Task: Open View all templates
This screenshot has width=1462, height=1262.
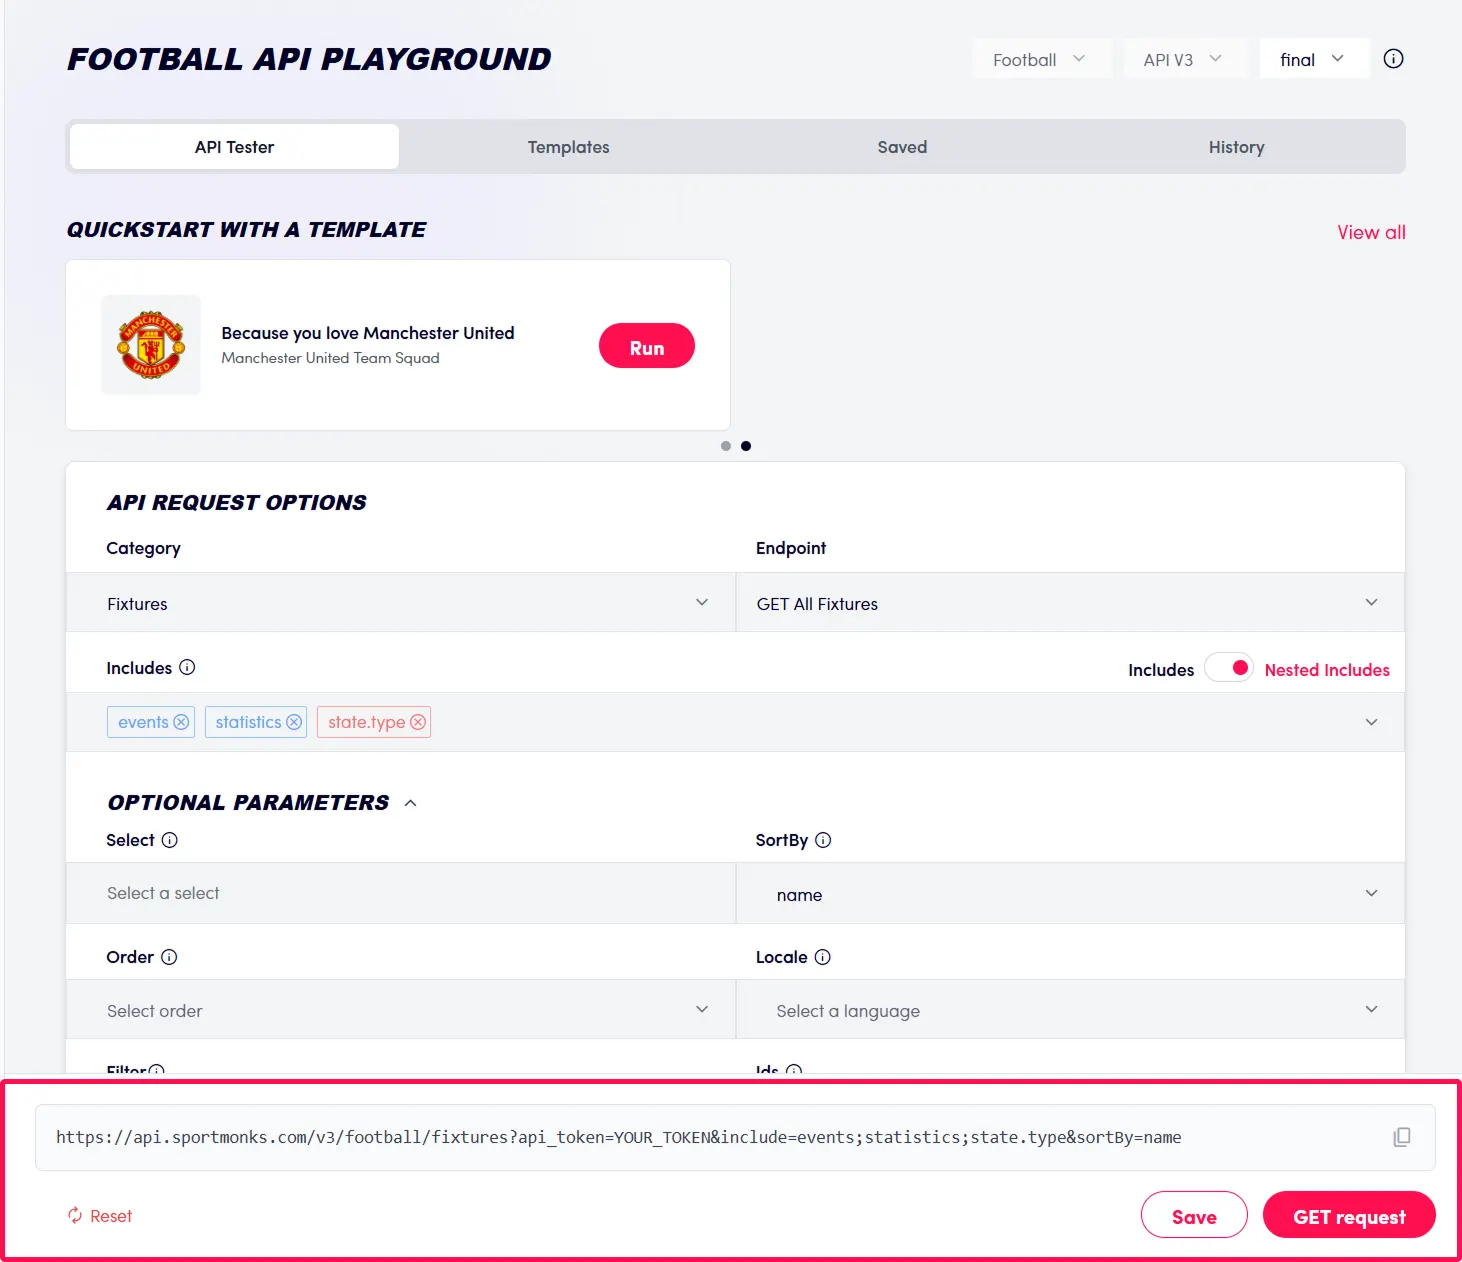Action: [x=1371, y=231]
